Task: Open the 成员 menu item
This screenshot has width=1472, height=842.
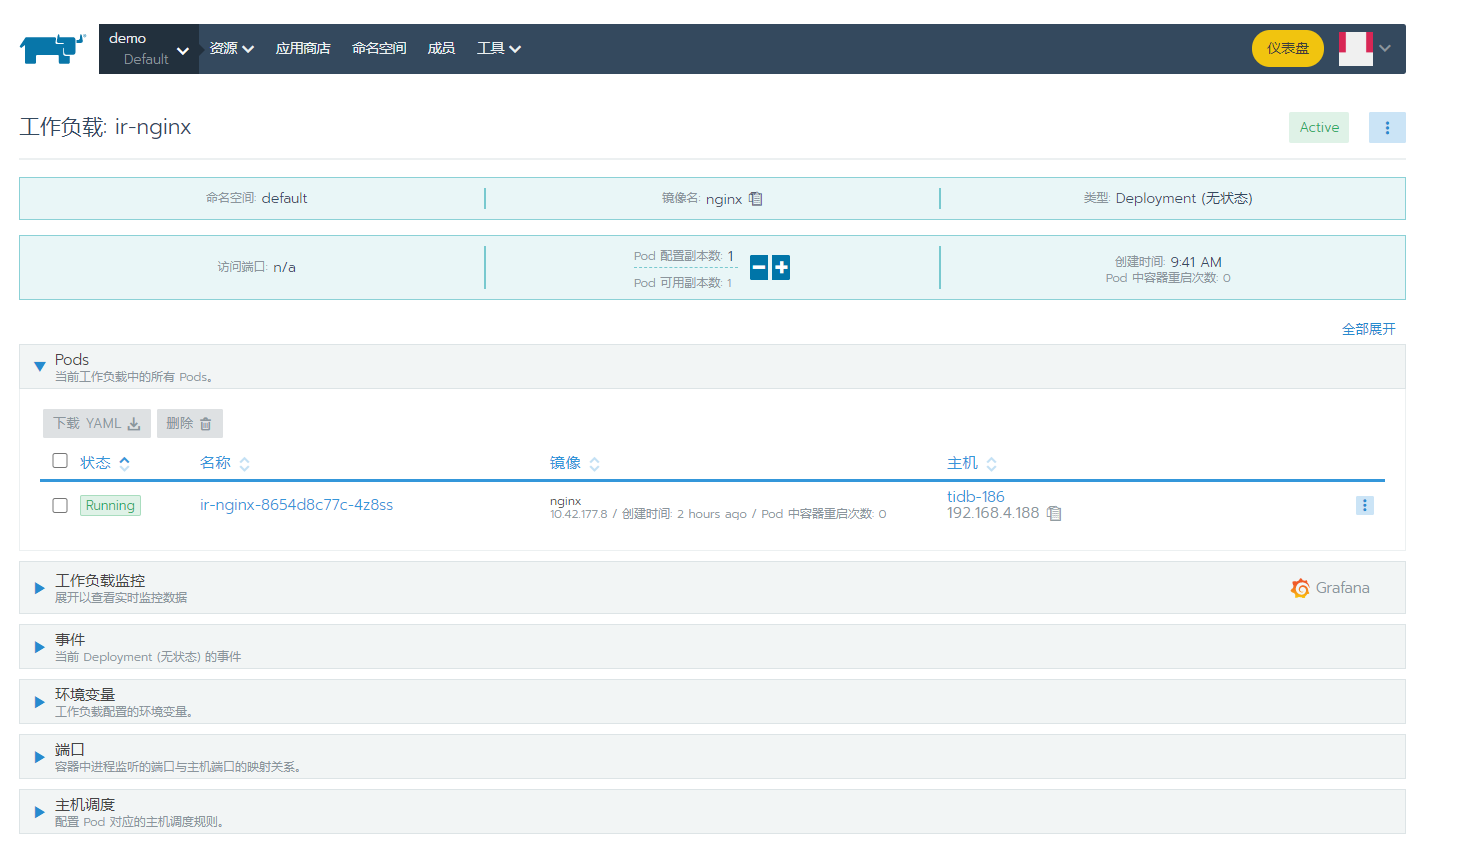Action: (x=441, y=48)
